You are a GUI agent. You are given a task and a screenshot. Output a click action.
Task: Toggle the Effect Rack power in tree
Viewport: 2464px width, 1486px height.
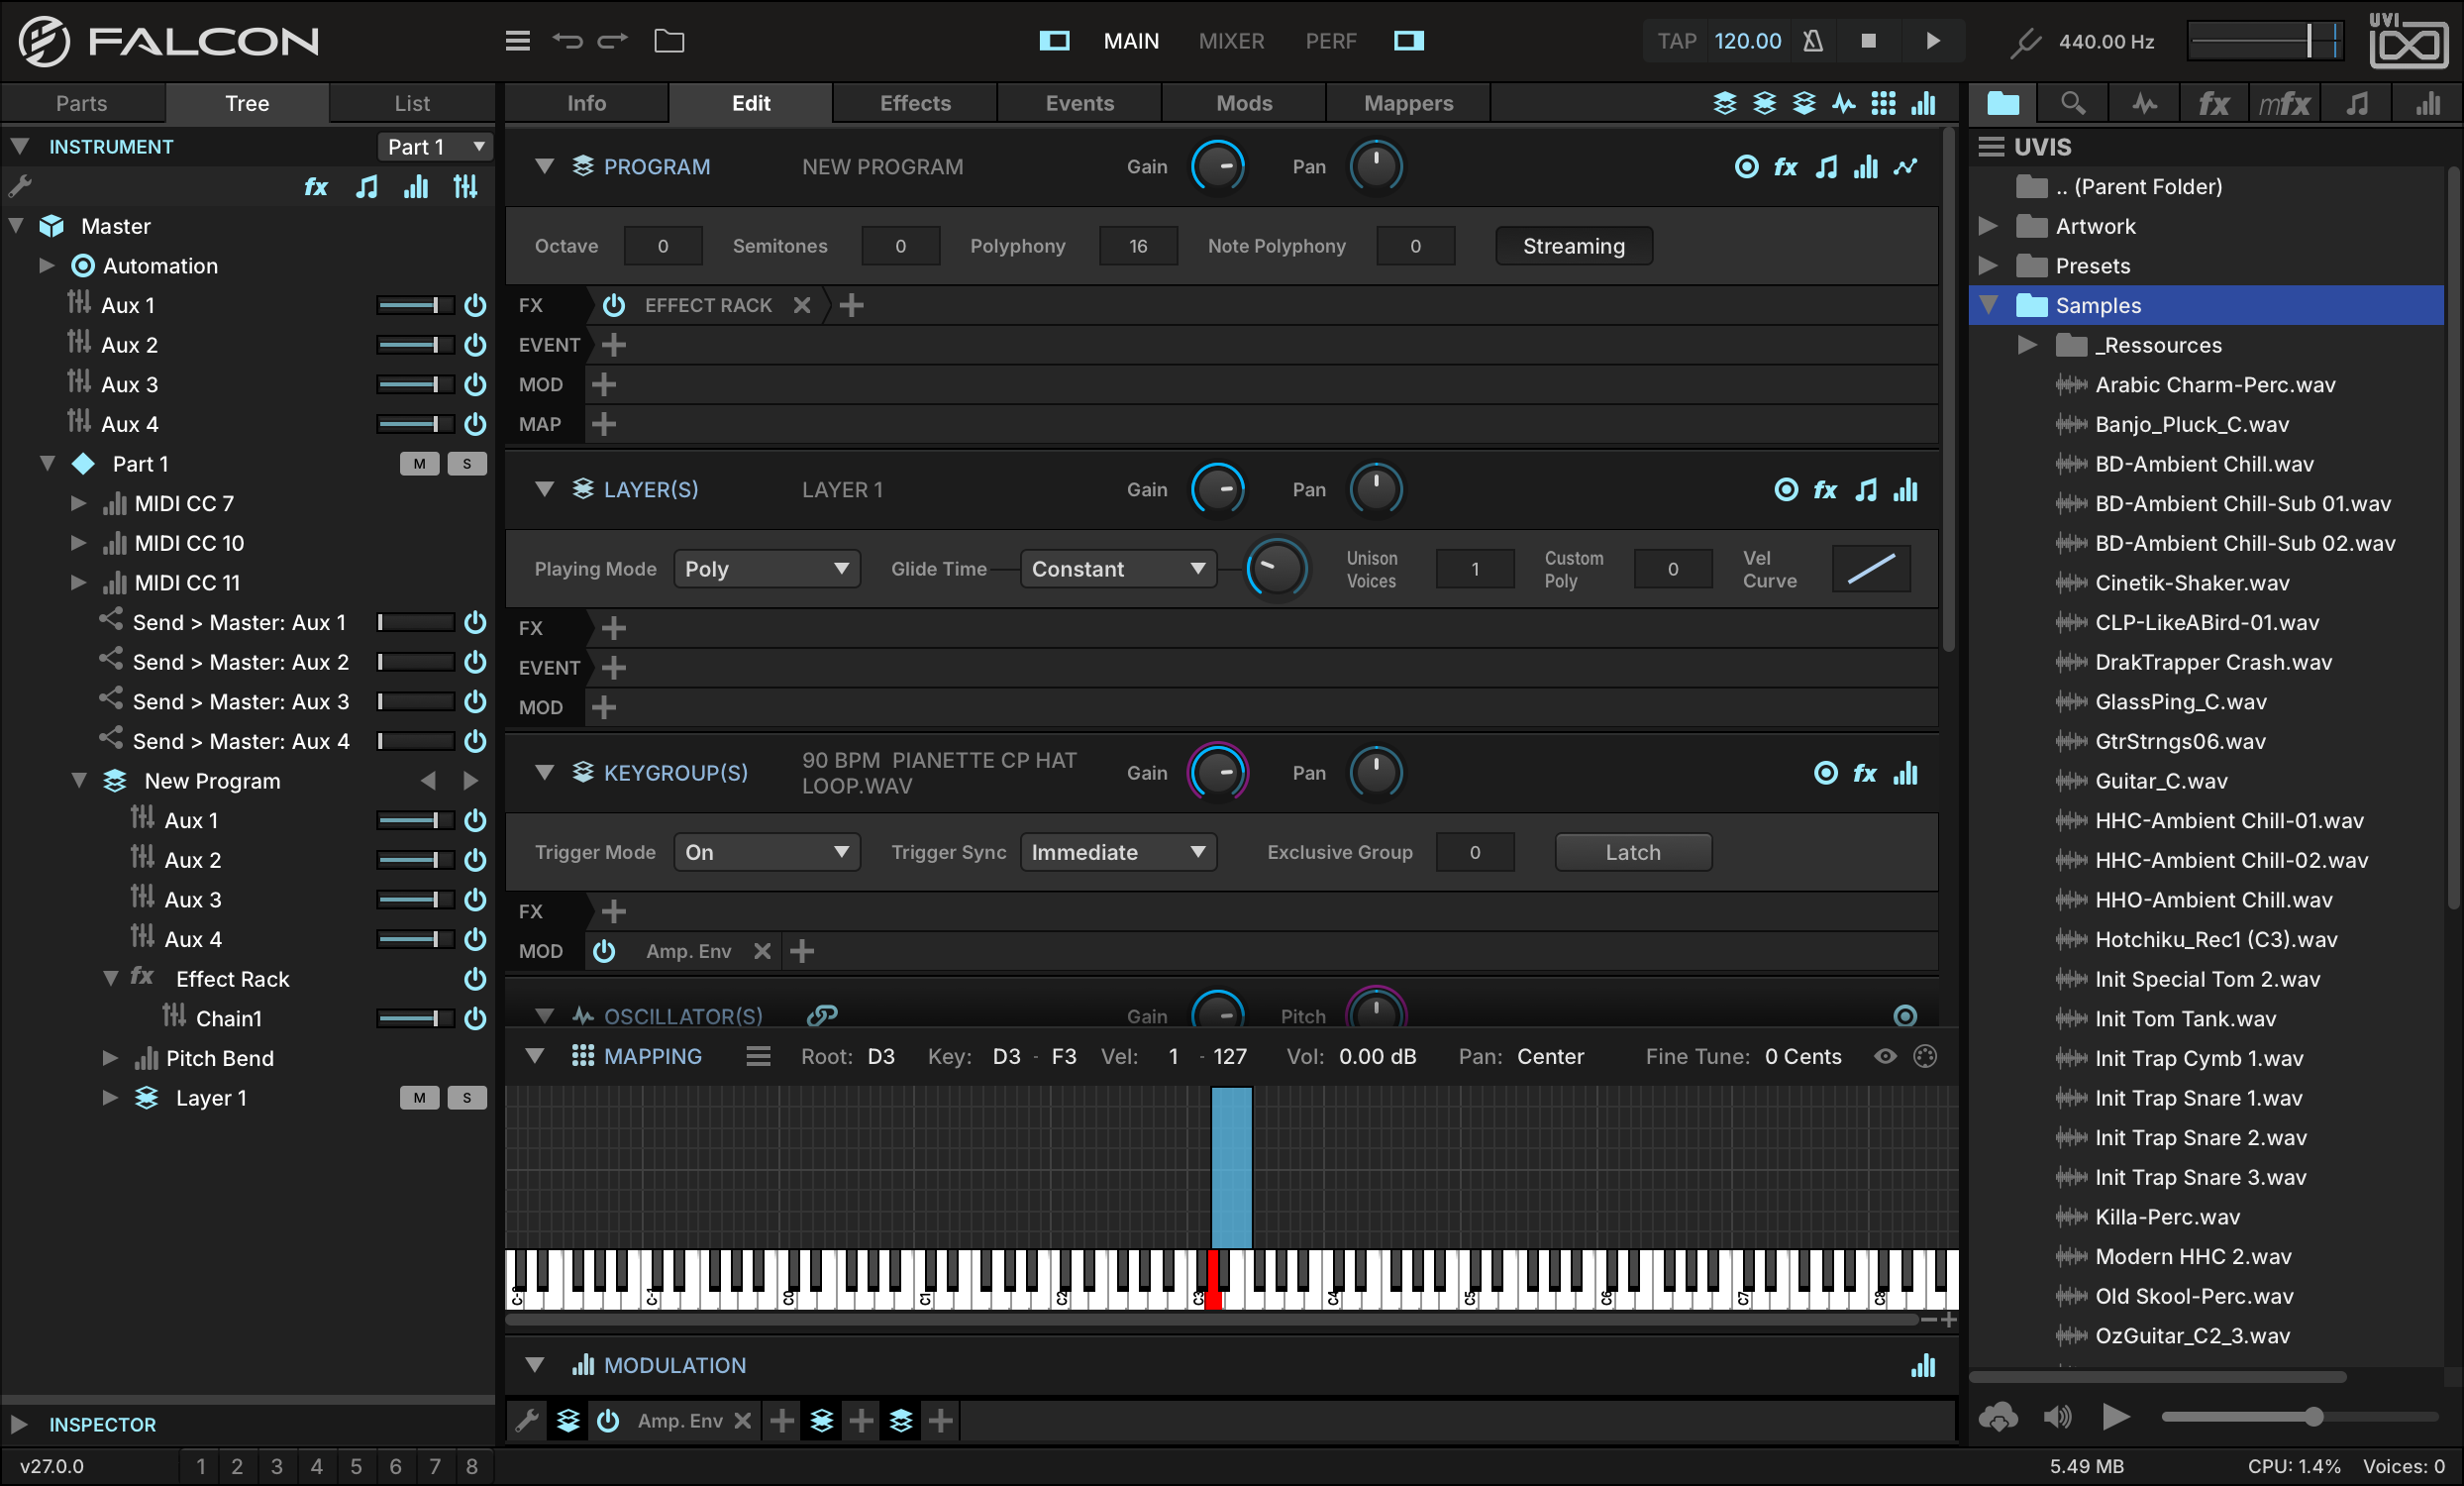(x=475, y=979)
